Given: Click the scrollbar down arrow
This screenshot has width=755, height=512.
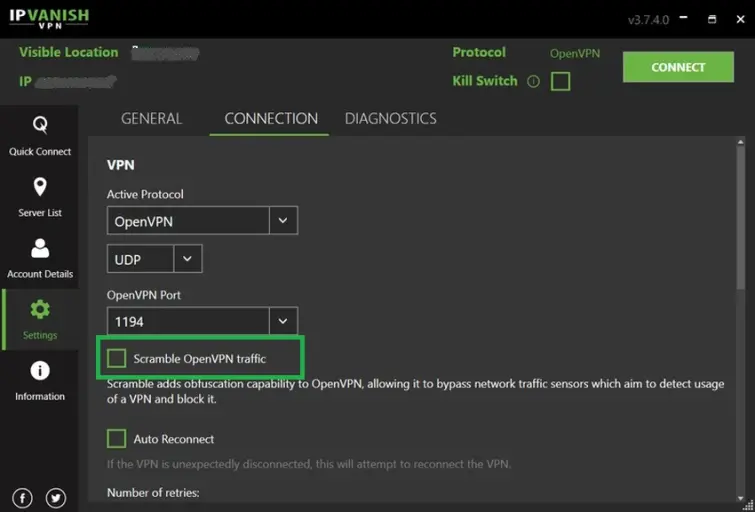Looking at the screenshot, I should [x=741, y=498].
